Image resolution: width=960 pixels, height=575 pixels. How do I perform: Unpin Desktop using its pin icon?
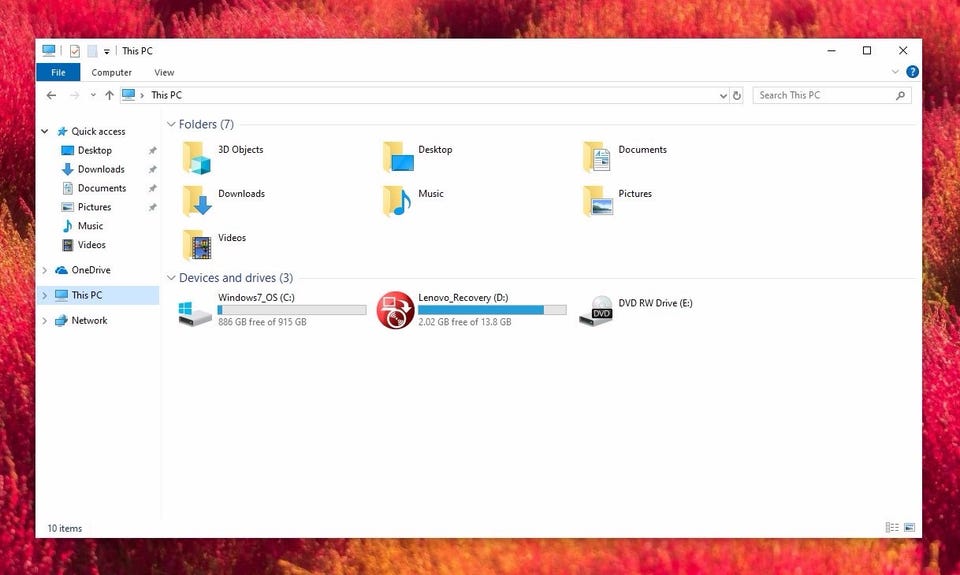coord(152,150)
